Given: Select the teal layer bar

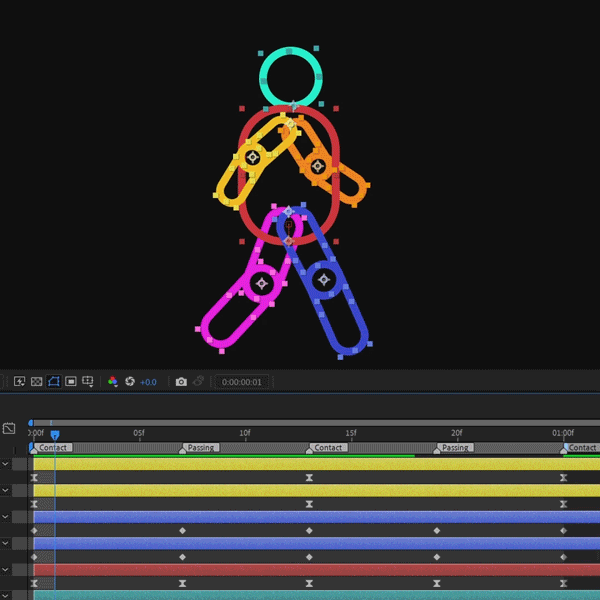Looking at the screenshot, I should [316, 595].
